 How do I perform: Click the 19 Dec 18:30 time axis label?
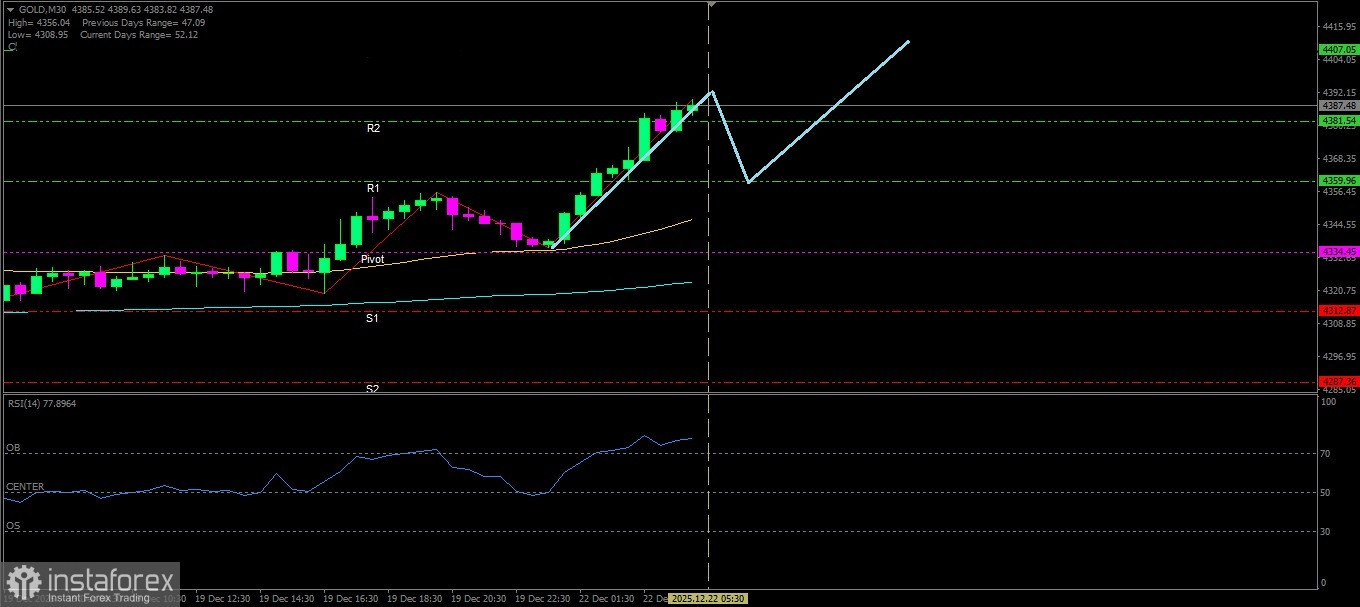click(x=415, y=598)
